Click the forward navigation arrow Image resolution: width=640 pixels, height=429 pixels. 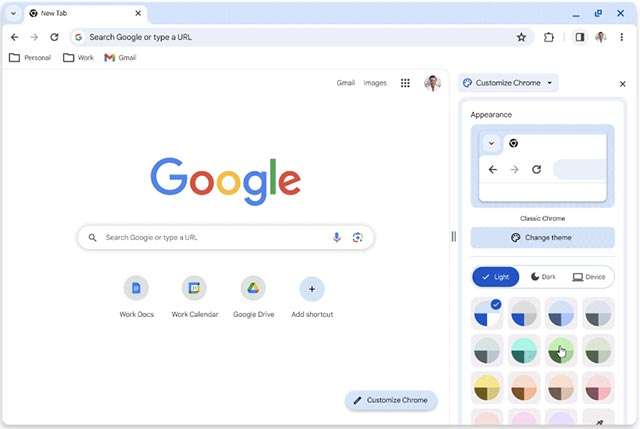pos(34,37)
